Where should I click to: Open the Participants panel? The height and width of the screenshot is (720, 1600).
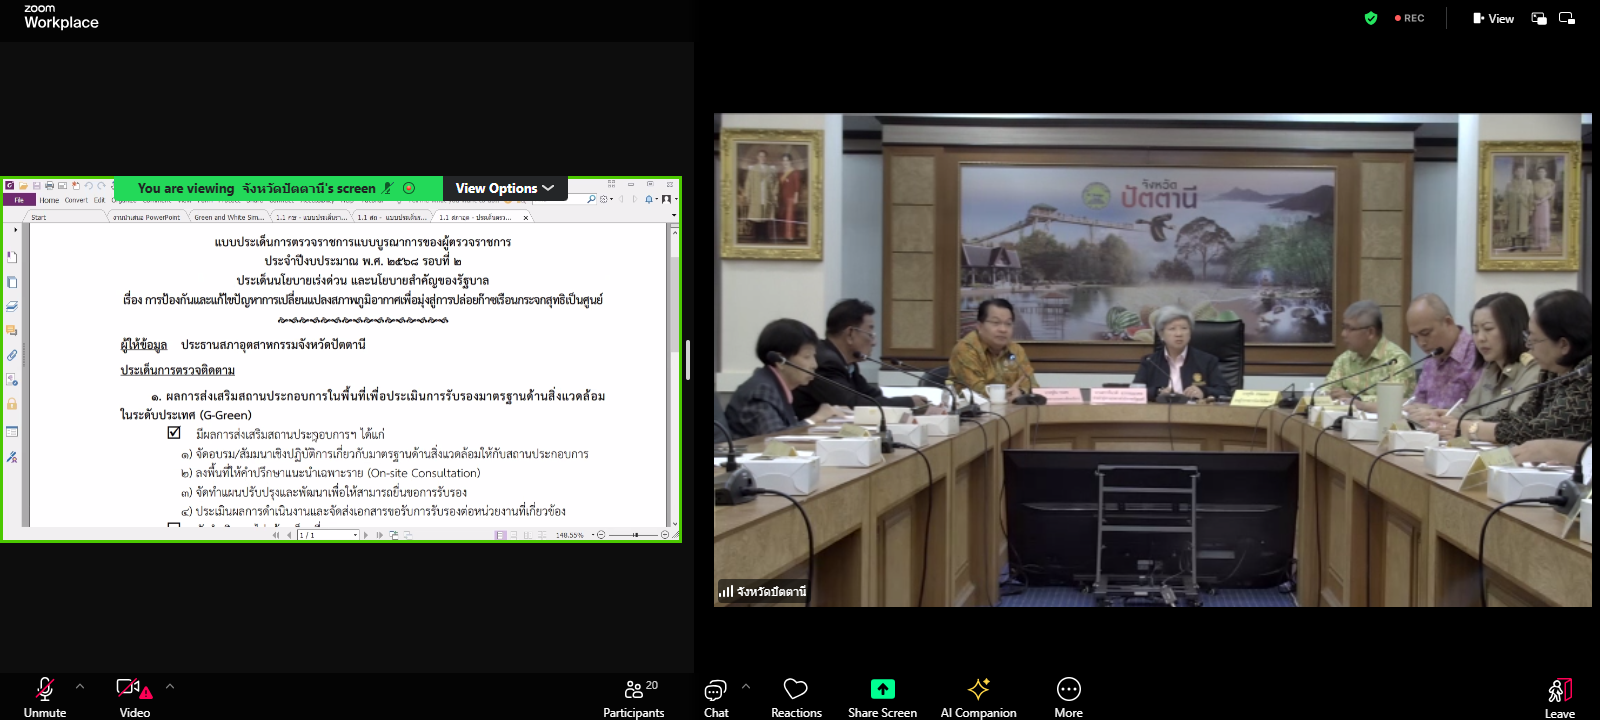click(633, 696)
